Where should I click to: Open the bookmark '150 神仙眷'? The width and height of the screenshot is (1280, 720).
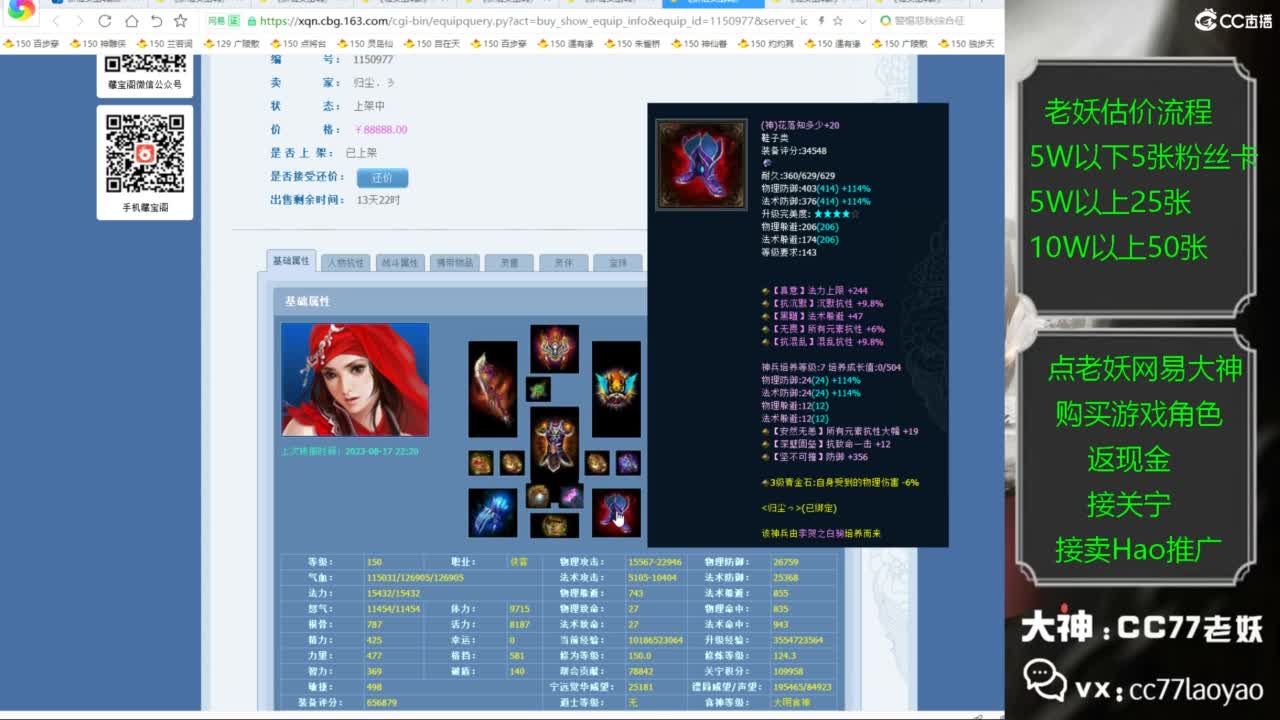coord(699,44)
